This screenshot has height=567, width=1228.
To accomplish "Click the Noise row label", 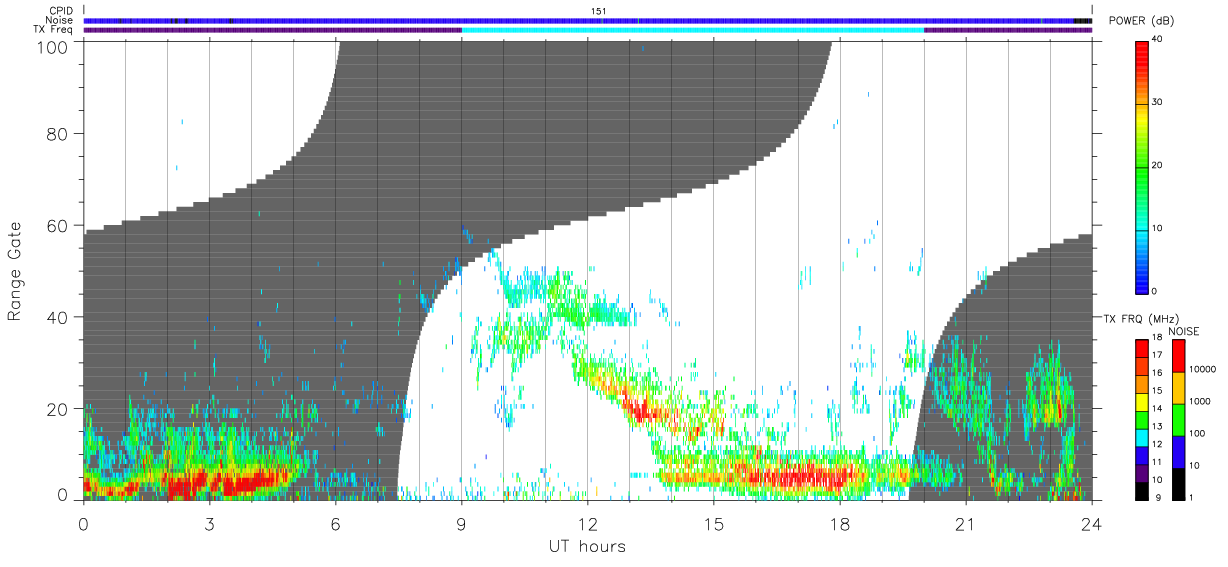I will pyautogui.click(x=59, y=20).
